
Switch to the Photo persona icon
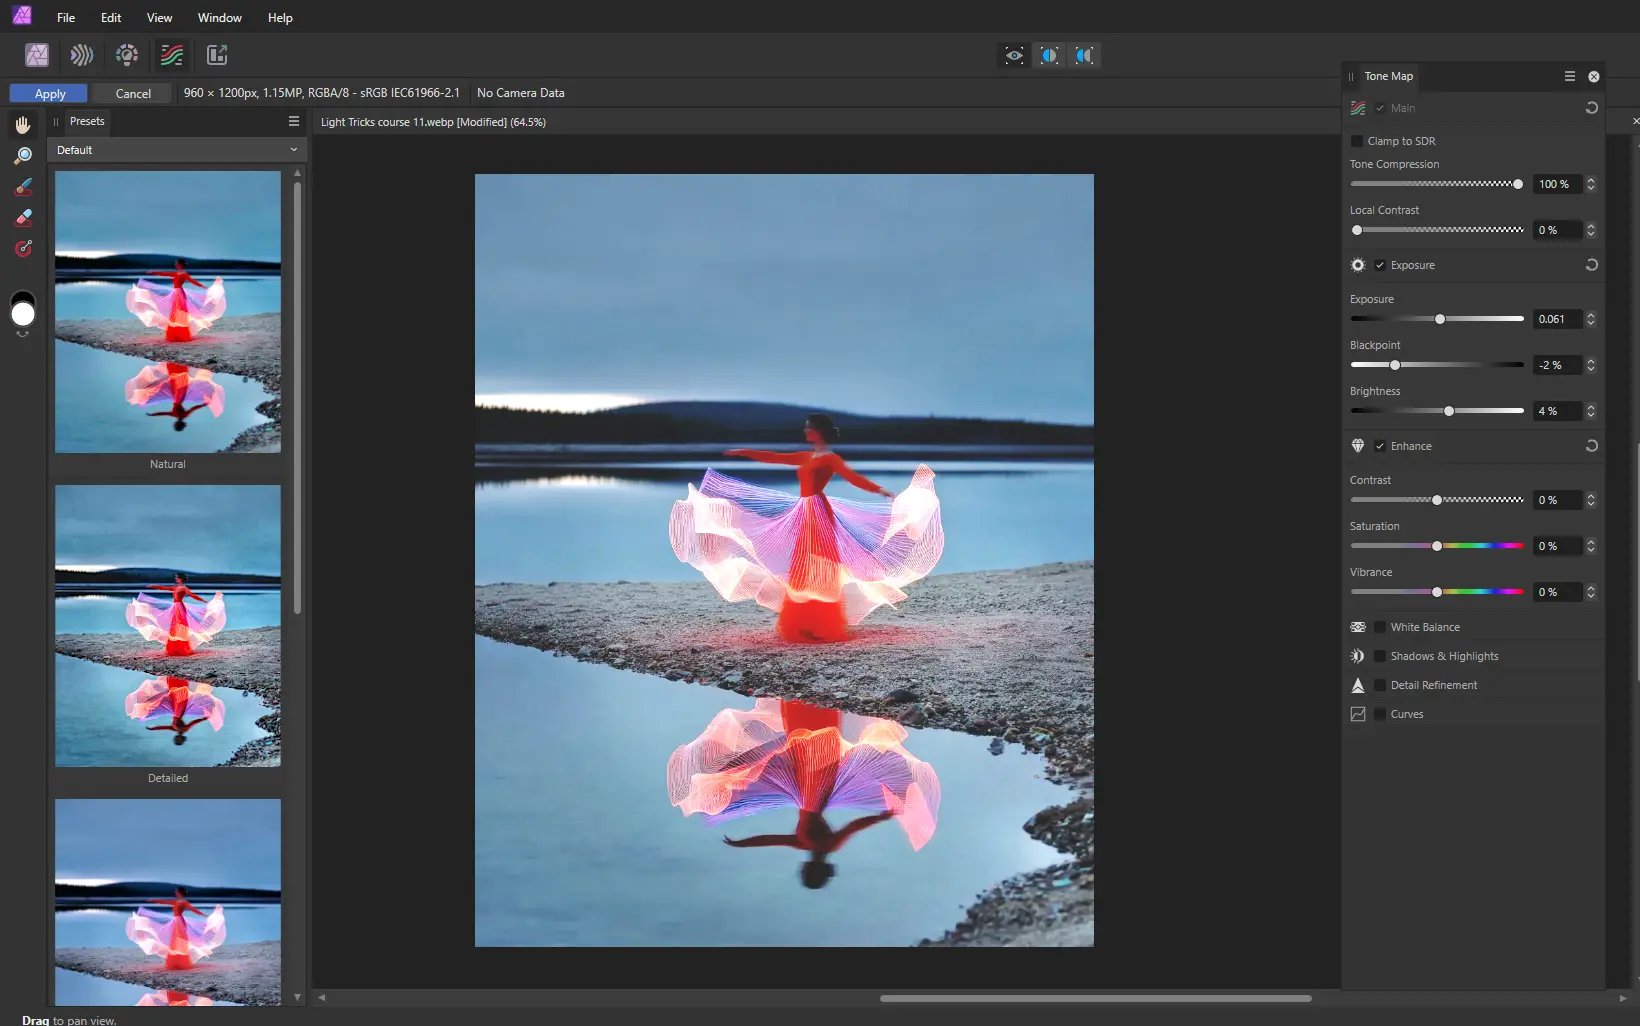pos(37,55)
